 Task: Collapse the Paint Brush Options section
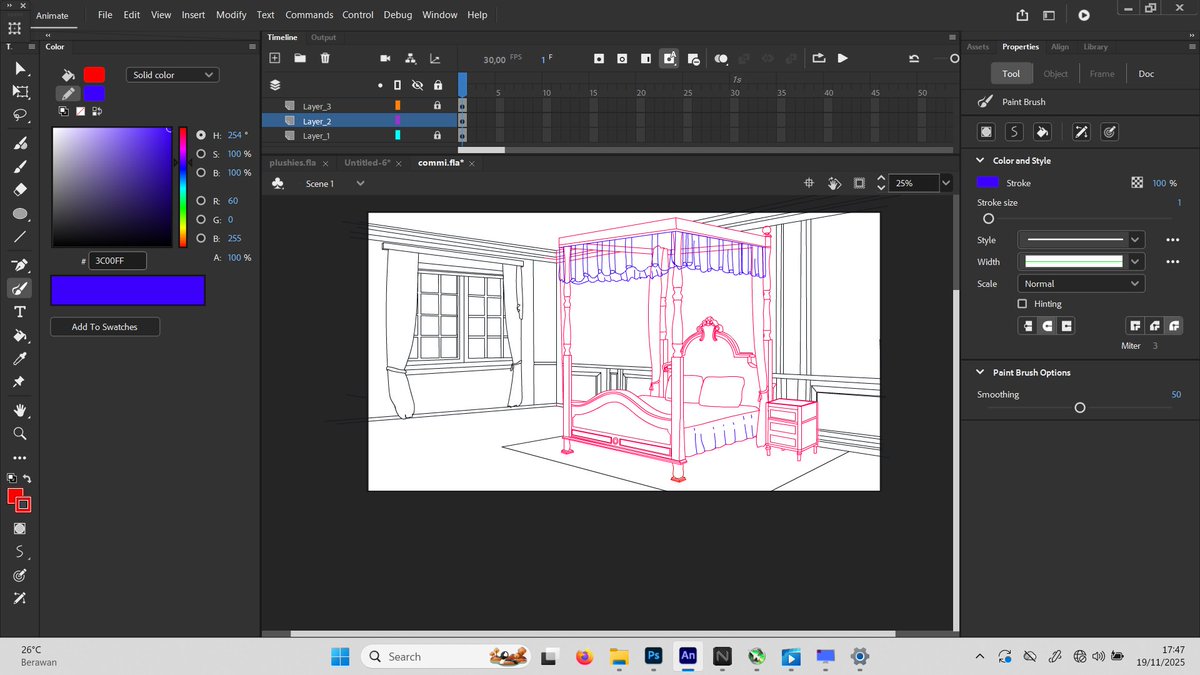980,372
